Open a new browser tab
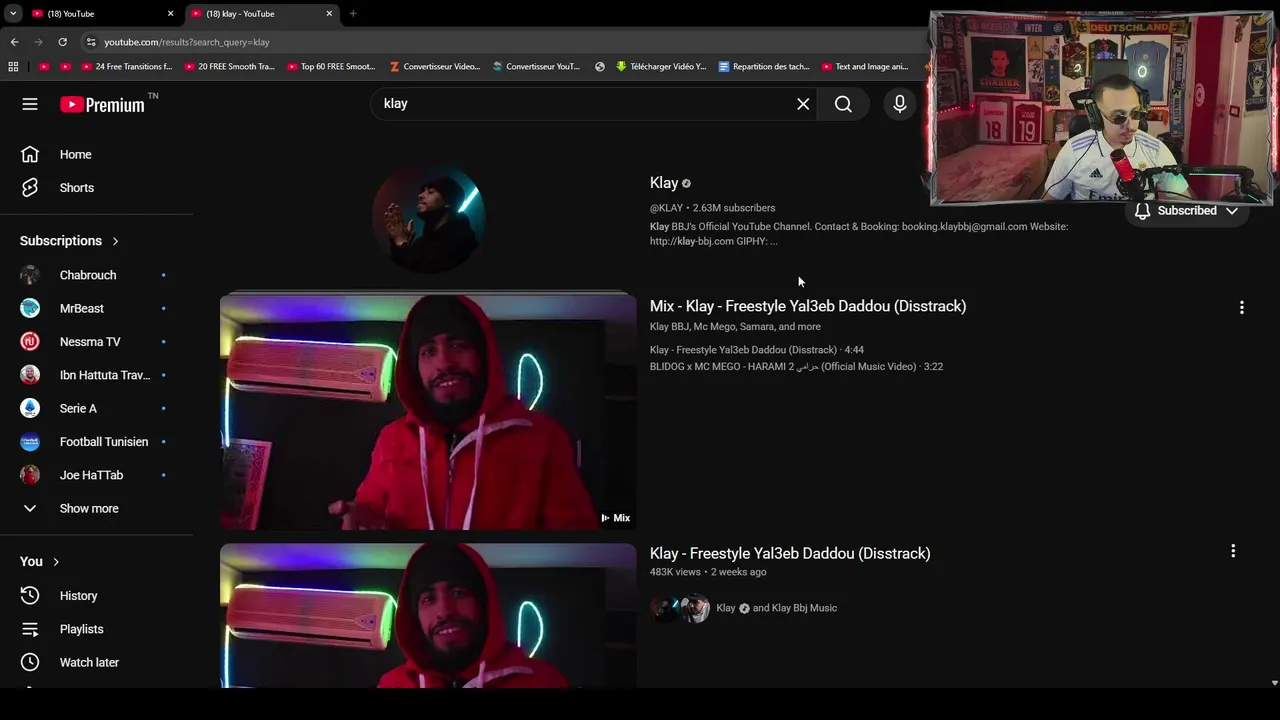 (353, 14)
